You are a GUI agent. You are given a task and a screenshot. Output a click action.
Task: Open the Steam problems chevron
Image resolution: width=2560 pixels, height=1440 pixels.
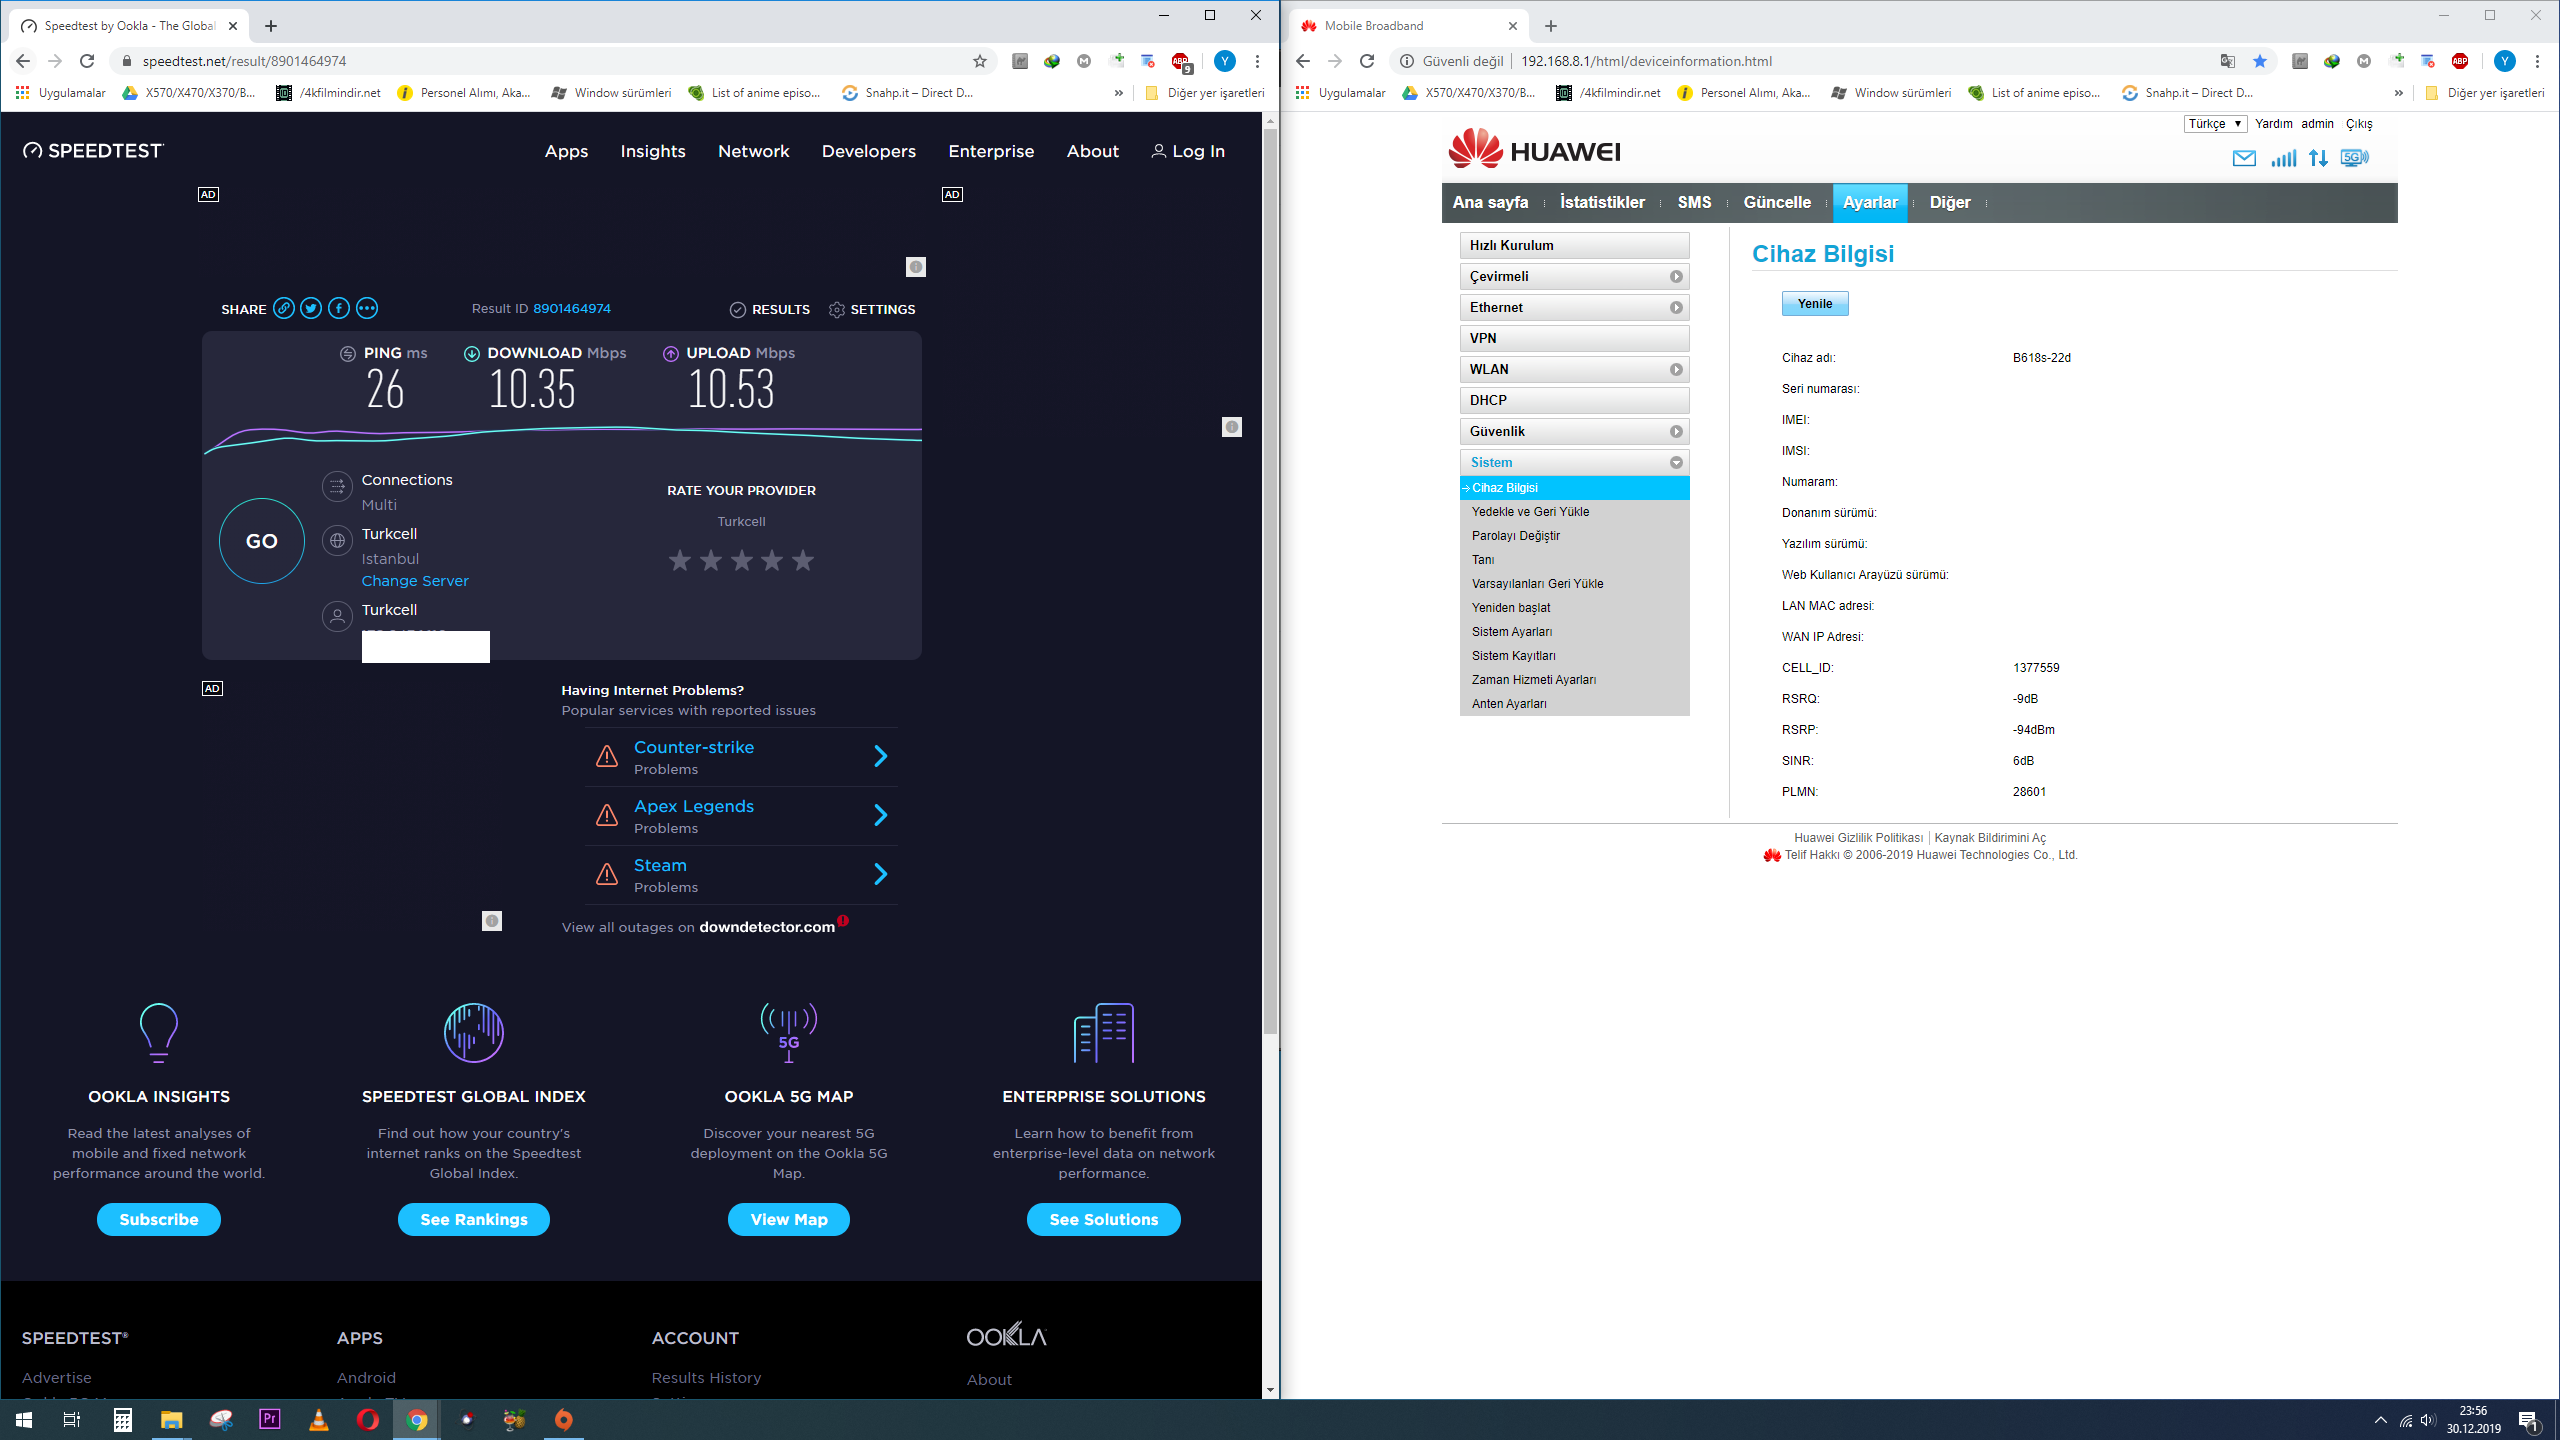click(x=881, y=874)
